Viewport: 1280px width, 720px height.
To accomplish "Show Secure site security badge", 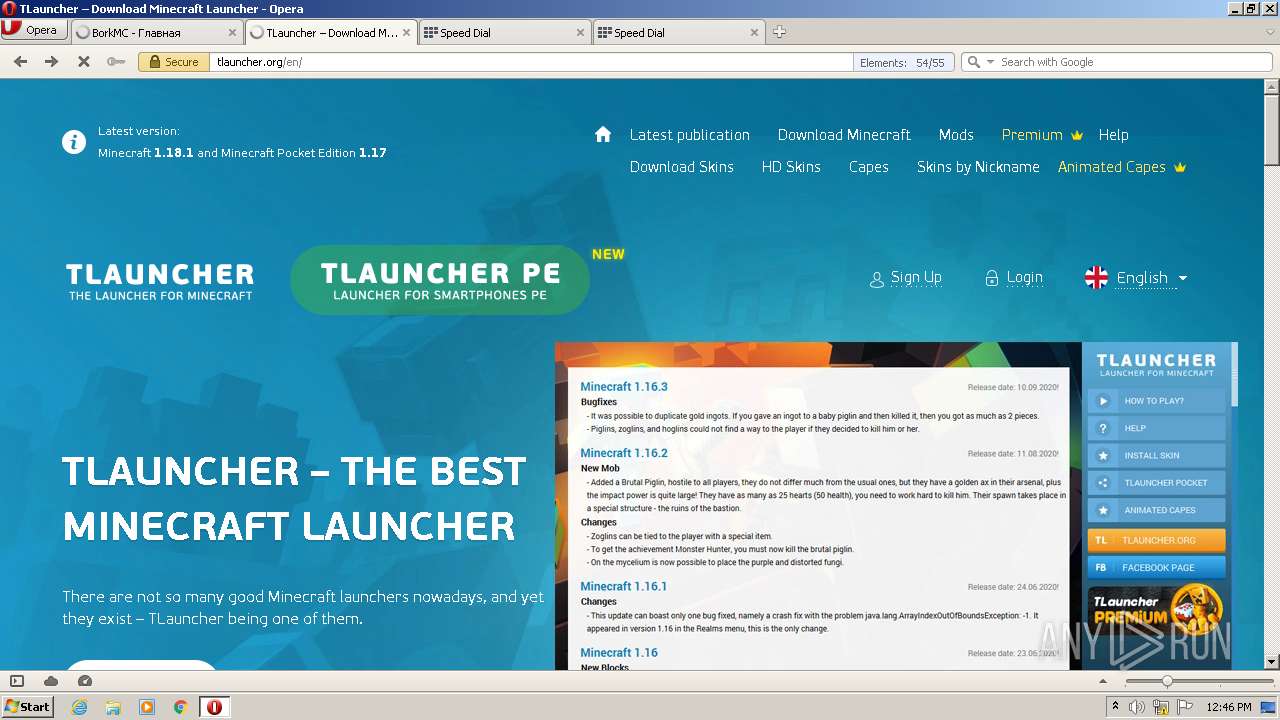I will tap(174, 62).
